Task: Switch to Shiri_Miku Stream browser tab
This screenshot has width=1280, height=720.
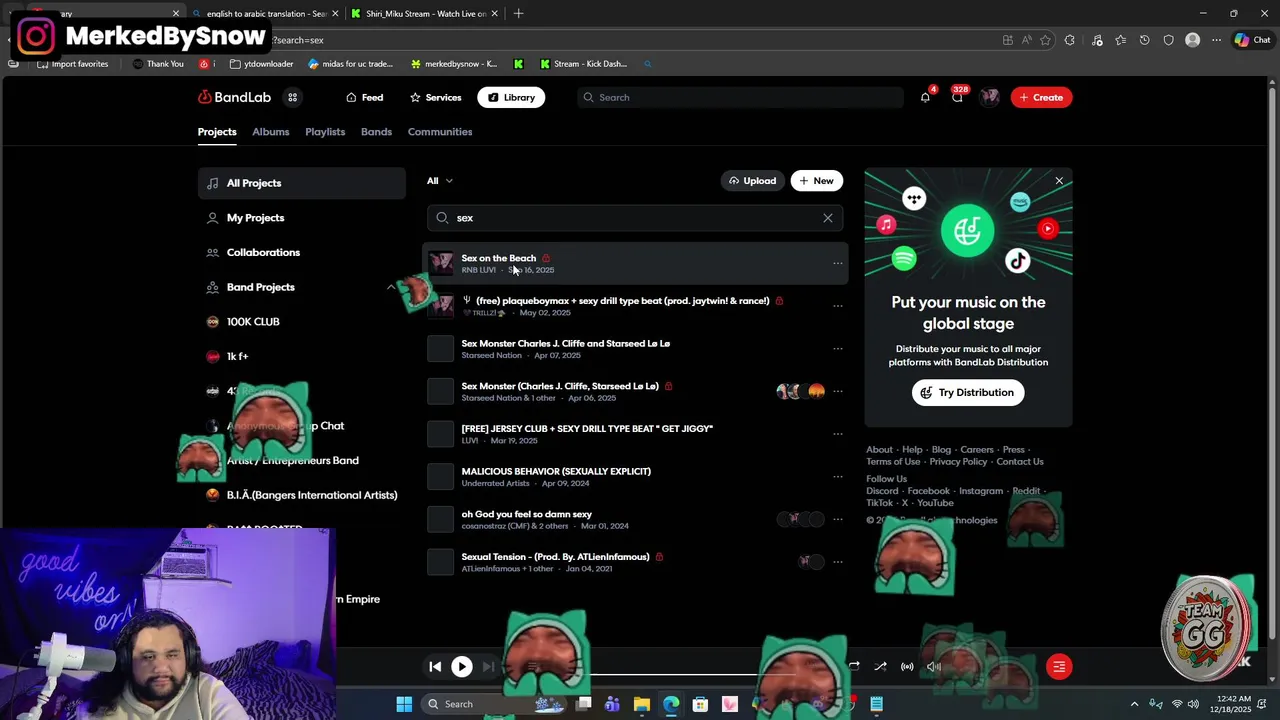Action: tap(425, 13)
